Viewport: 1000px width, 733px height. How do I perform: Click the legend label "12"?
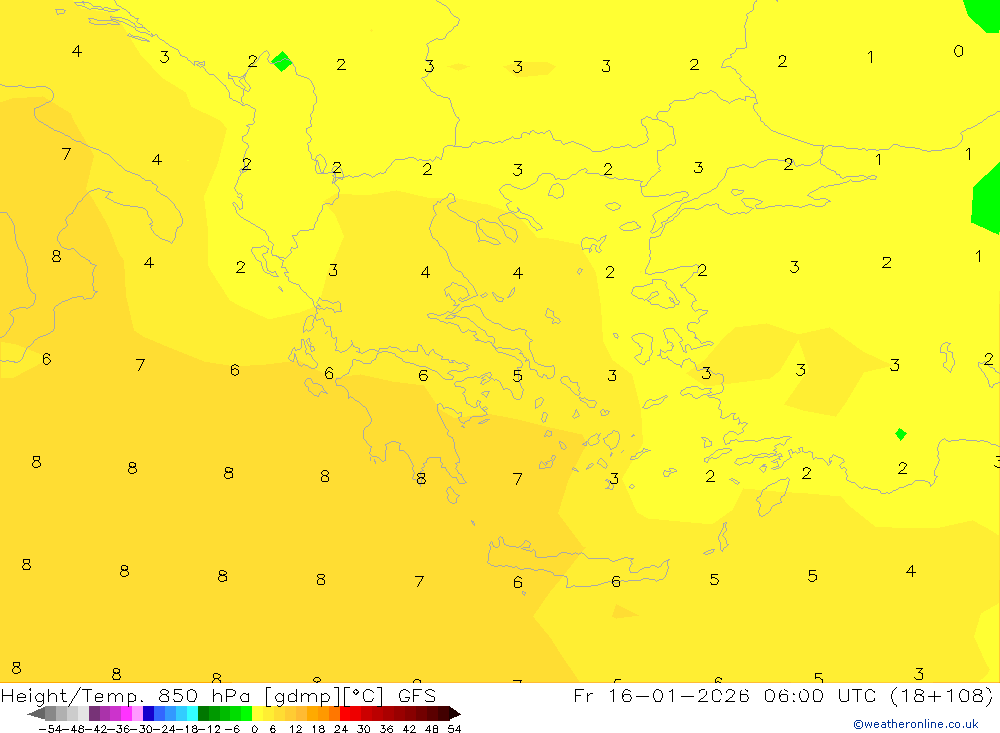tap(295, 729)
